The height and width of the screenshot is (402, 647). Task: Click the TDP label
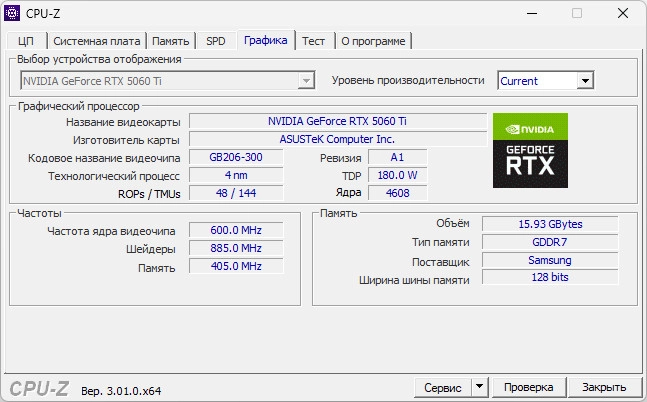[352, 176]
